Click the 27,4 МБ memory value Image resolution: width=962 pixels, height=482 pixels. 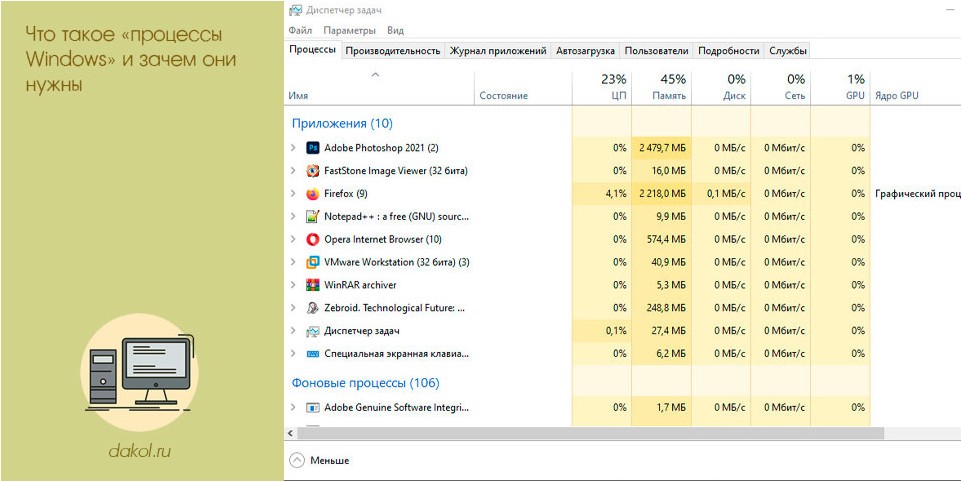[x=669, y=331]
